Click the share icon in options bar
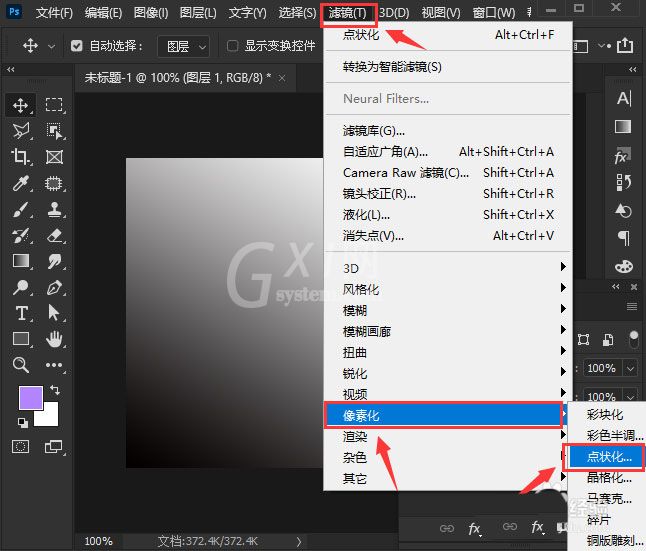Image resolution: width=646 pixels, height=551 pixels. (x=625, y=45)
